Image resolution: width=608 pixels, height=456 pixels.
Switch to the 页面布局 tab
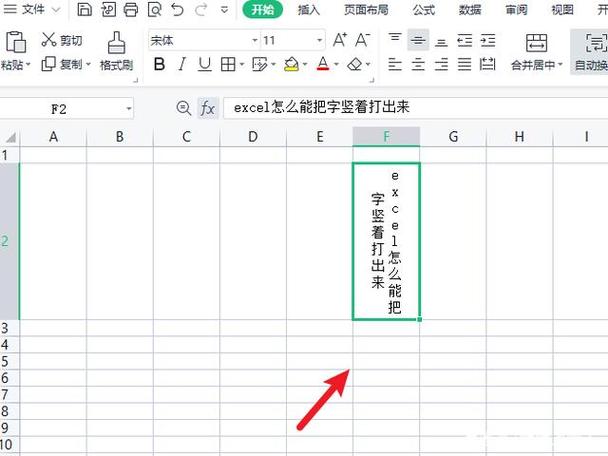pyautogui.click(x=366, y=9)
